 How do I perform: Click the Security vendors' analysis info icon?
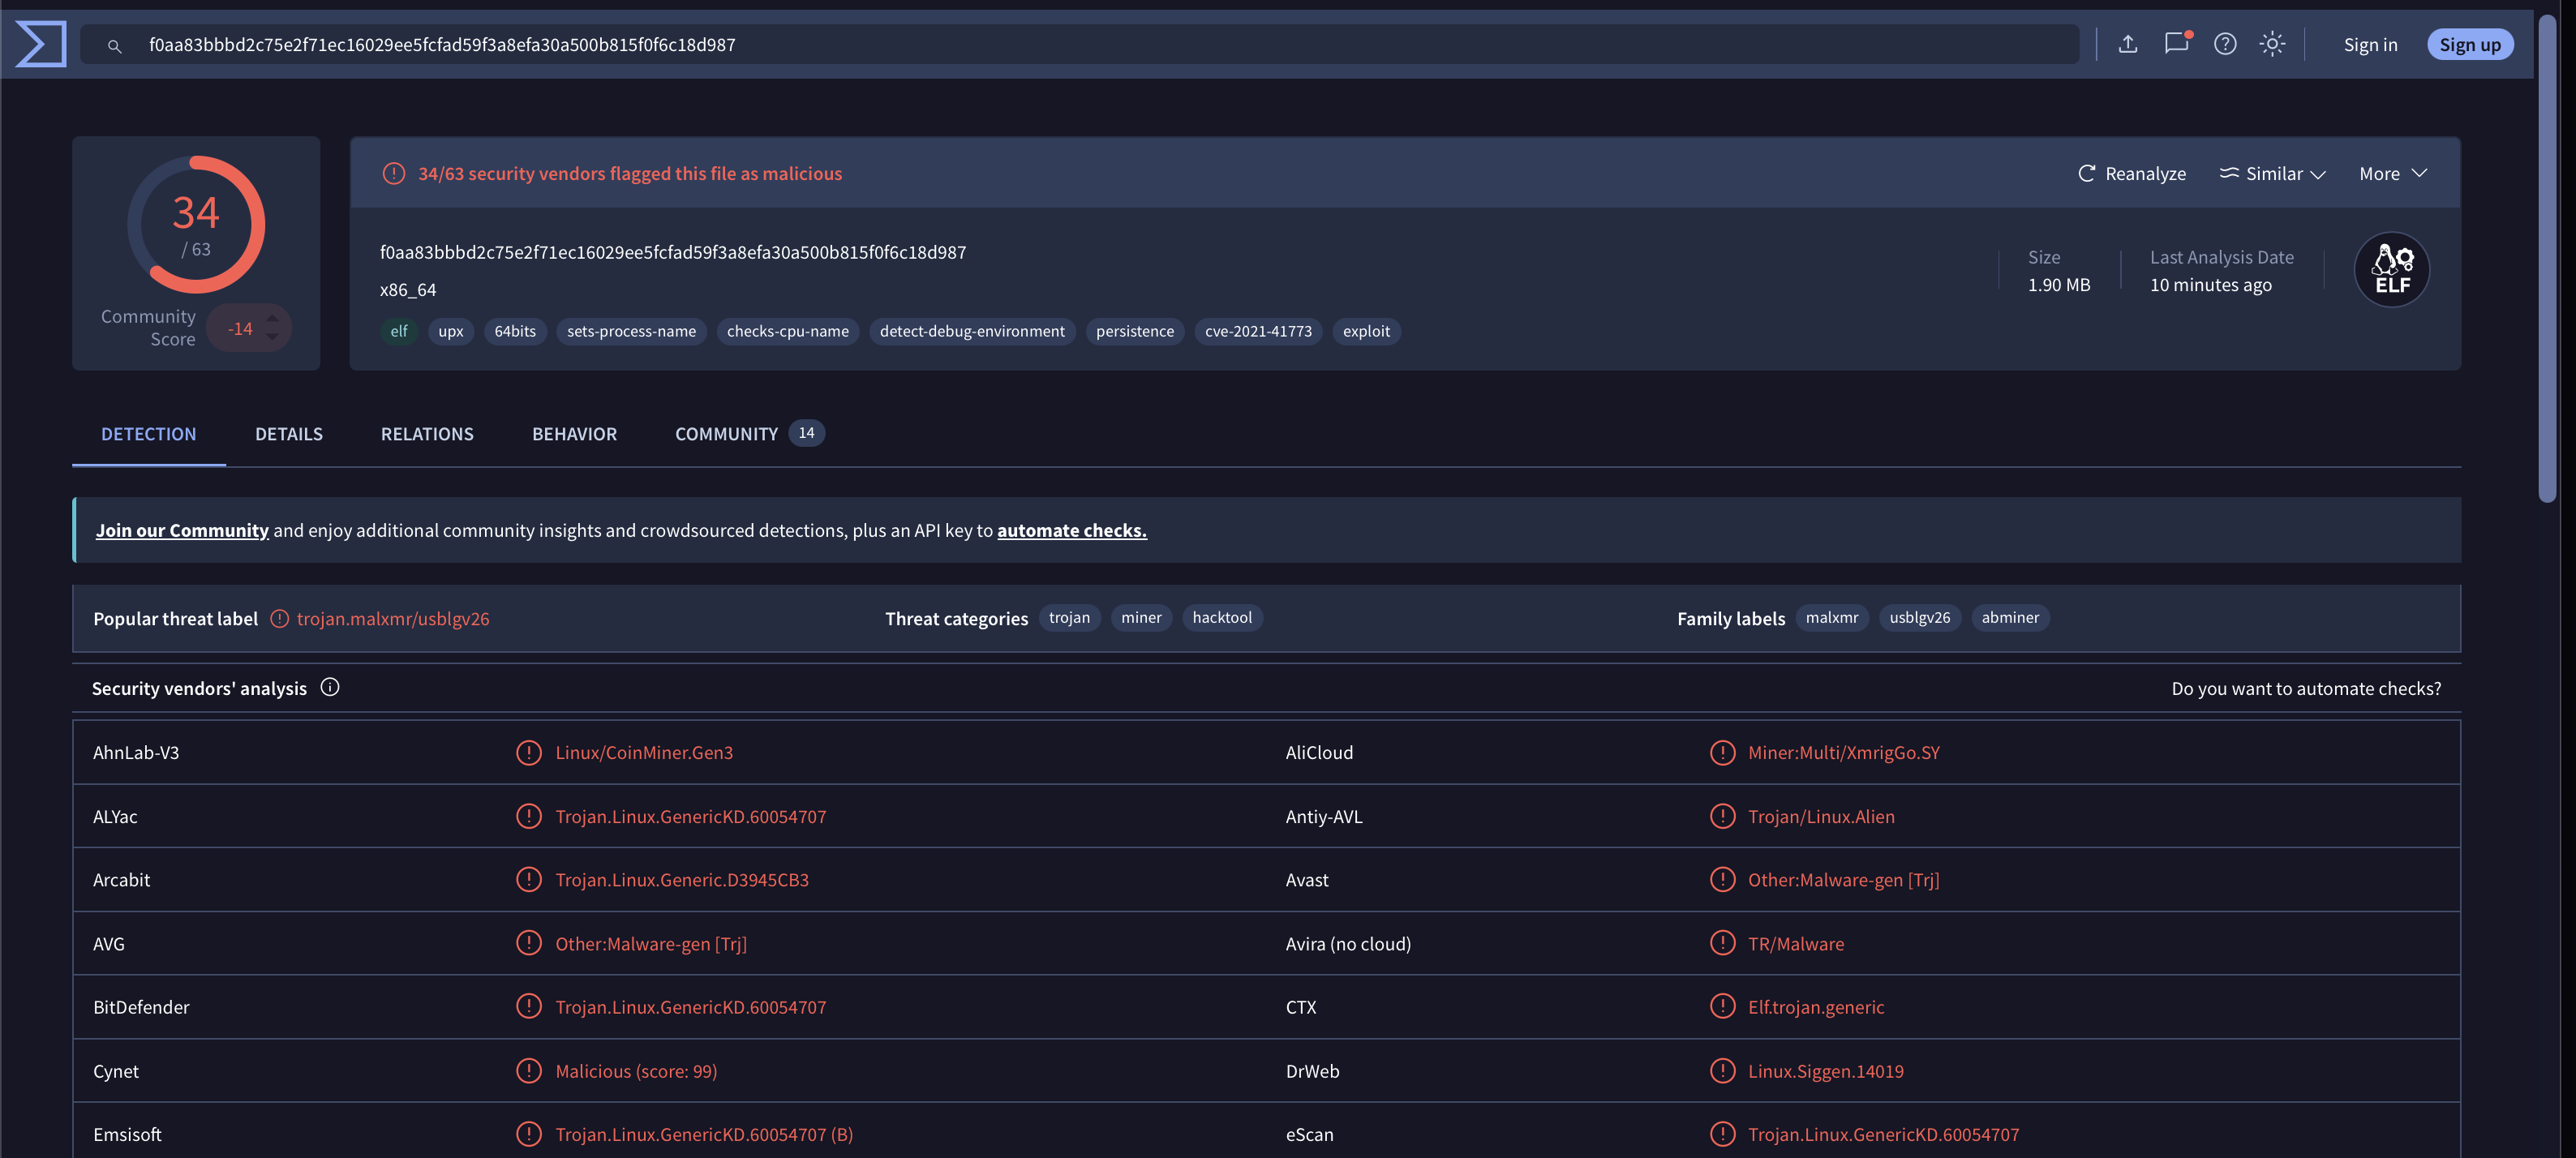pos(330,687)
